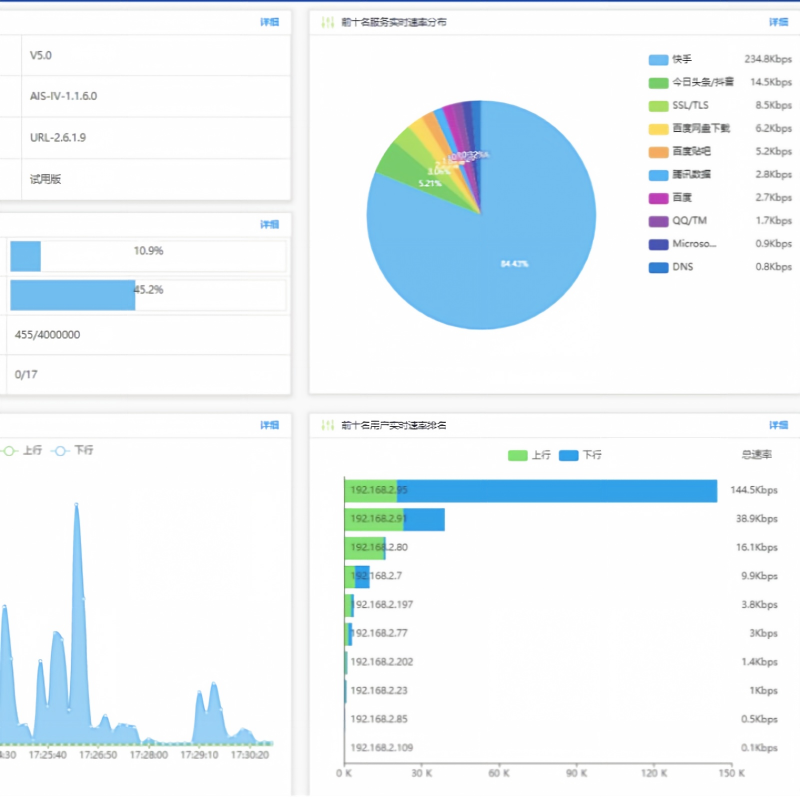The width and height of the screenshot is (800, 800).
Task: Click the 192.168.2.197 user label
Action: (382, 604)
